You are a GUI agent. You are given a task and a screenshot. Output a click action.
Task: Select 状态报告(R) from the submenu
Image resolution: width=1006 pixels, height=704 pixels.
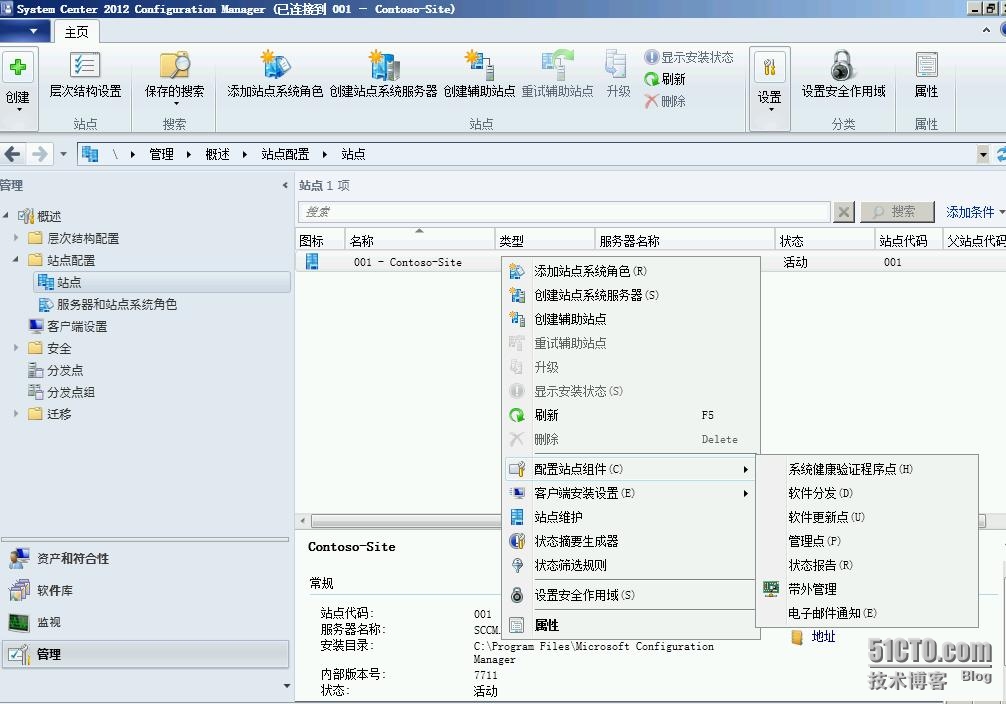point(867,565)
